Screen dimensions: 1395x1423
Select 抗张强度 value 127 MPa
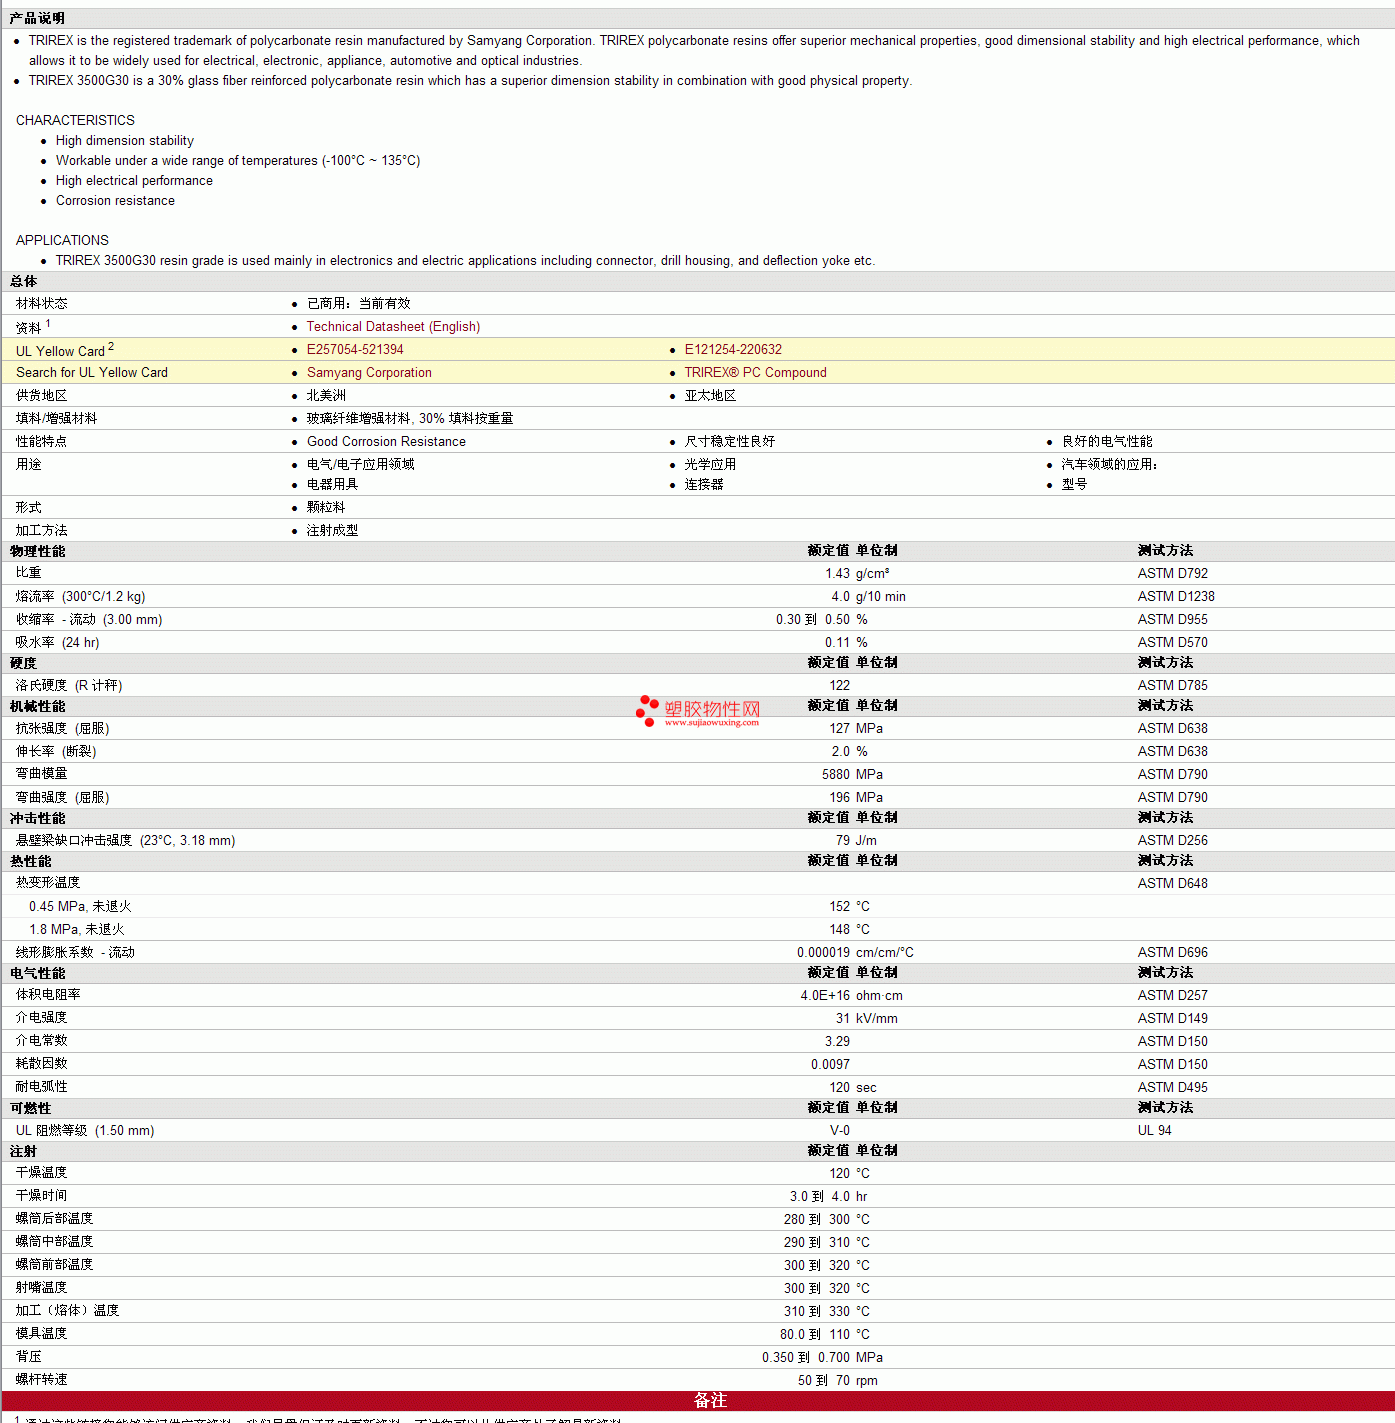pyautogui.click(x=856, y=729)
